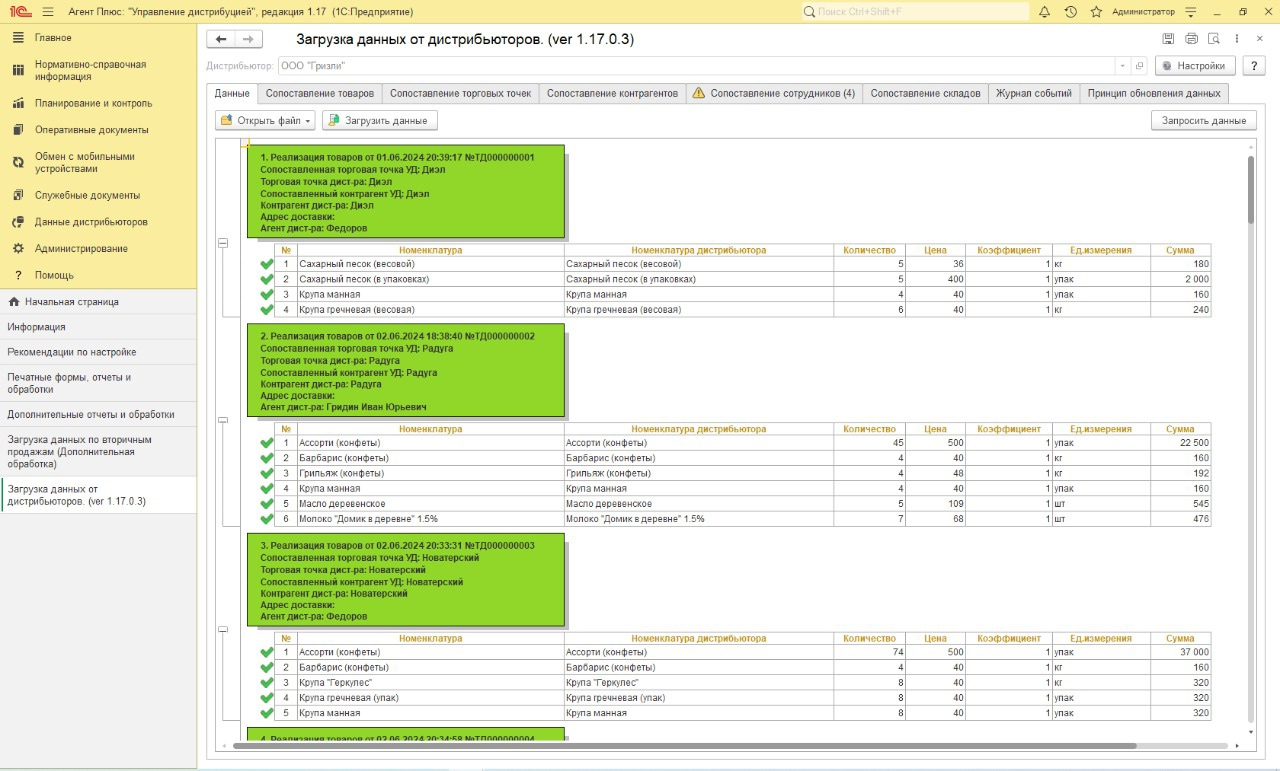The width and height of the screenshot is (1280, 771).
Task: Open favorites star icon
Action: tap(1096, 12)
